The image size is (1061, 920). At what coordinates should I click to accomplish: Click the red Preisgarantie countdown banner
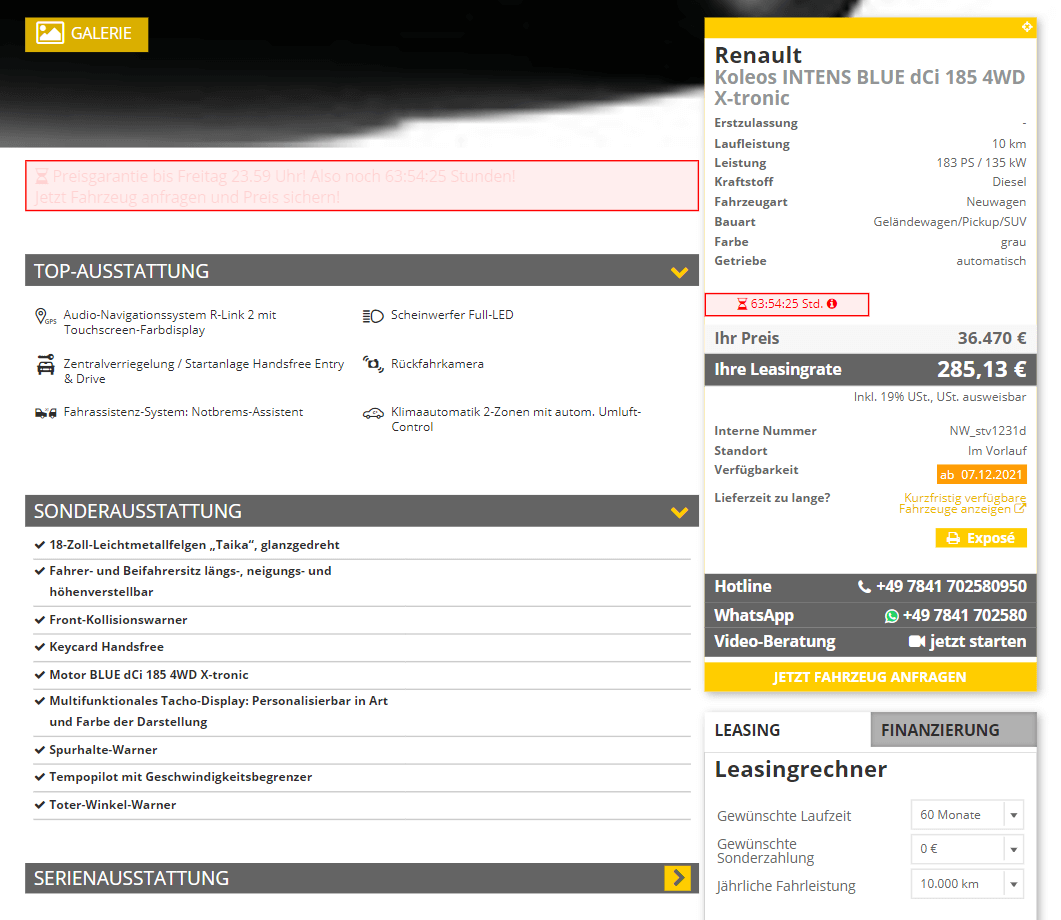point(362,186)
